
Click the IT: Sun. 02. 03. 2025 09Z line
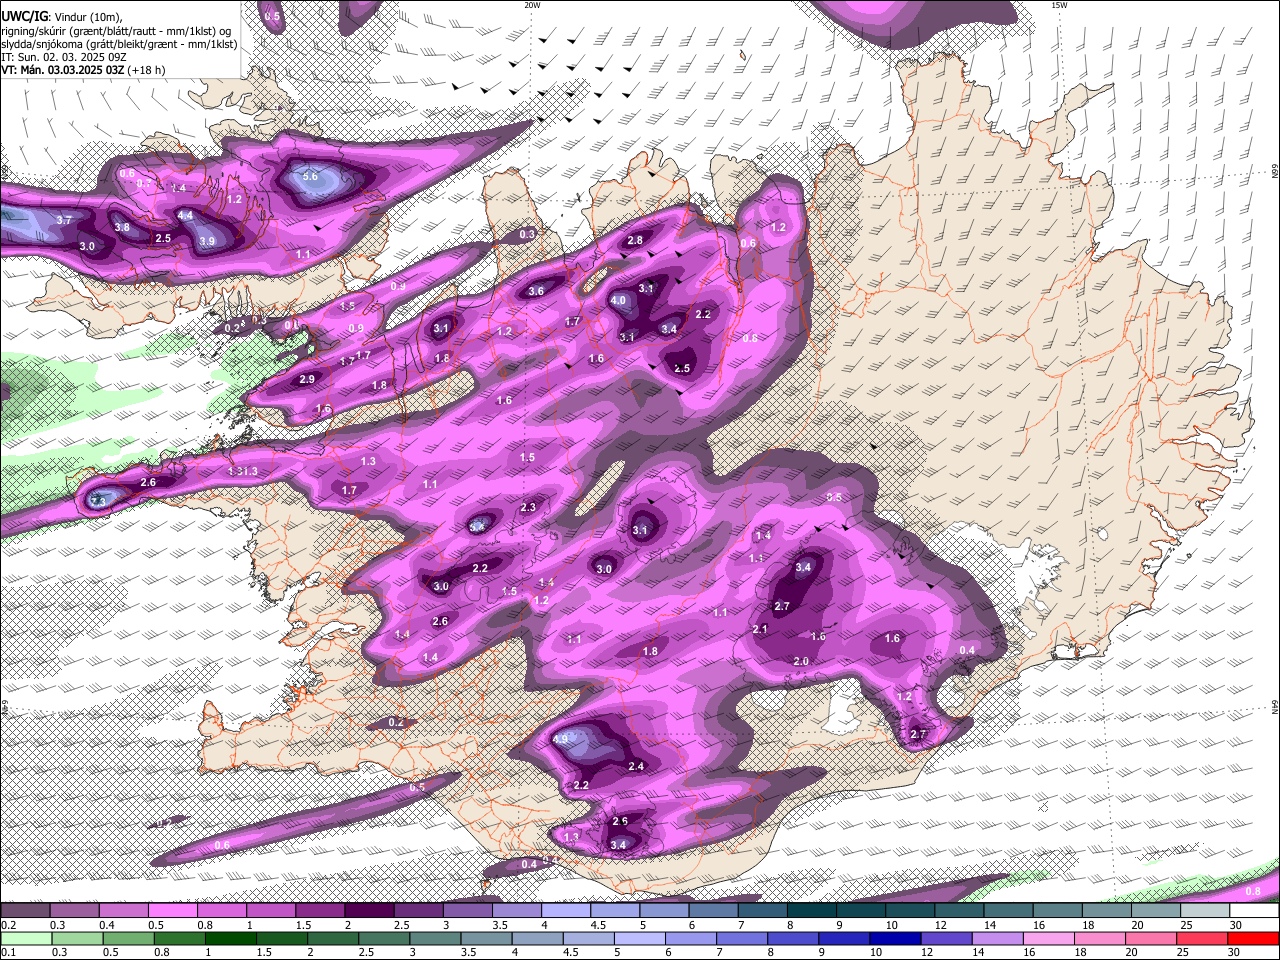64,57
